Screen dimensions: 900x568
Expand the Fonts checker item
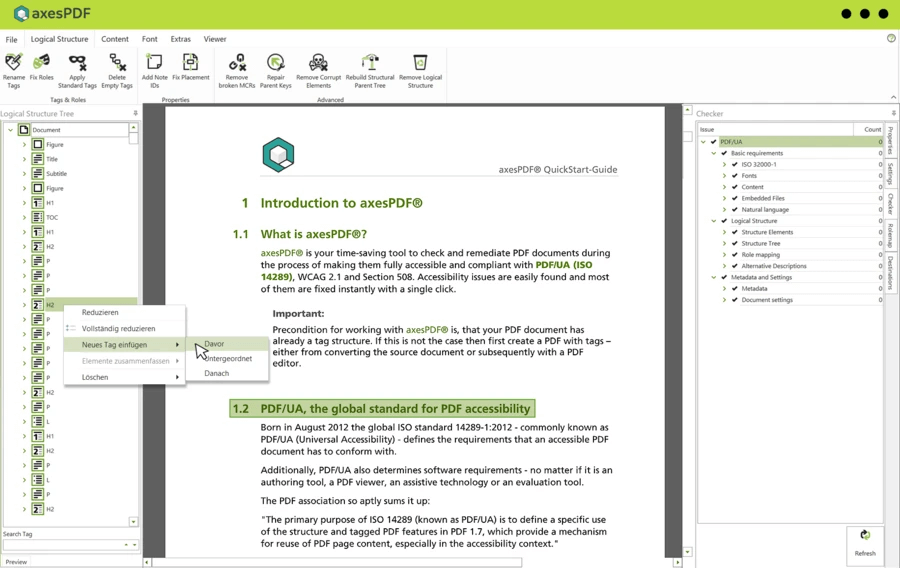point(724,176)
